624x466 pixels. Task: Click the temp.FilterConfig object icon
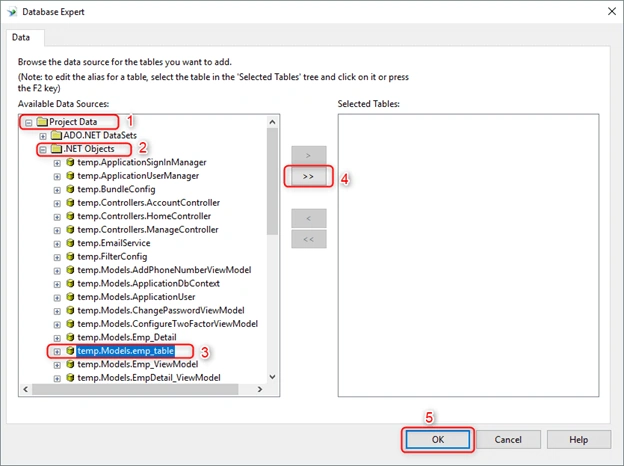coord(70,256)
